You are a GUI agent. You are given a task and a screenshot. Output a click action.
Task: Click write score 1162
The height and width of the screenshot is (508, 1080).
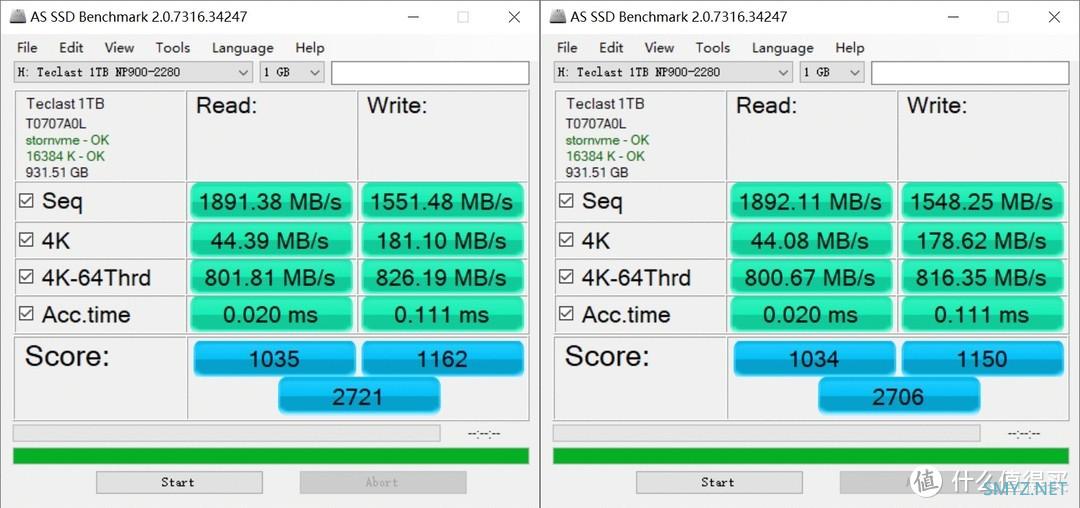[443, 358]
